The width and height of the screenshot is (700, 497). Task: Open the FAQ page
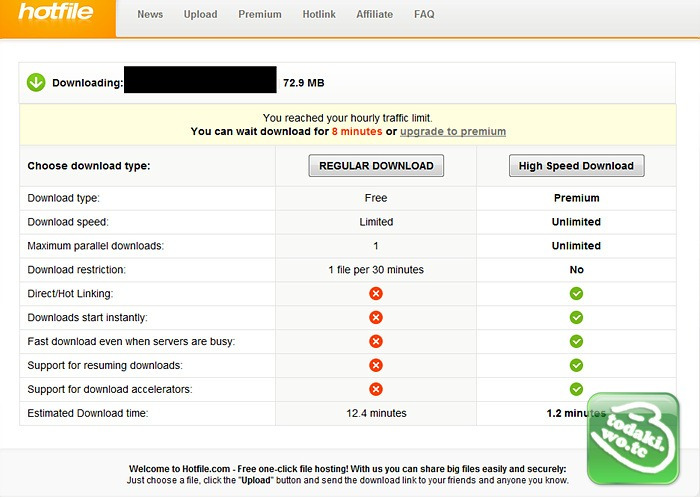(424, 14)
